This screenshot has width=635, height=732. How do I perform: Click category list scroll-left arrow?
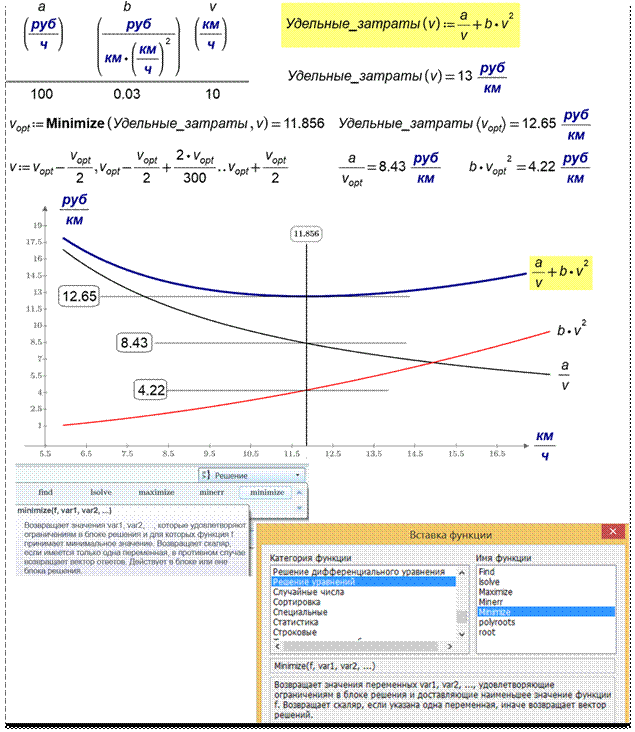click(277, 647)
